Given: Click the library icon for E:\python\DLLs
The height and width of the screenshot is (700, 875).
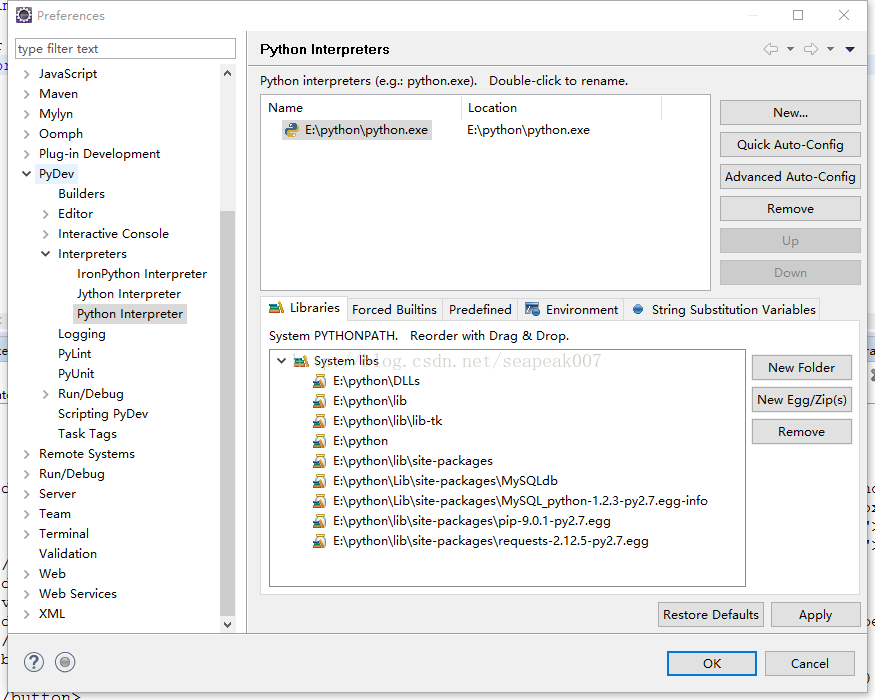Looking at the screenshot, I should (x=319, y=381).
